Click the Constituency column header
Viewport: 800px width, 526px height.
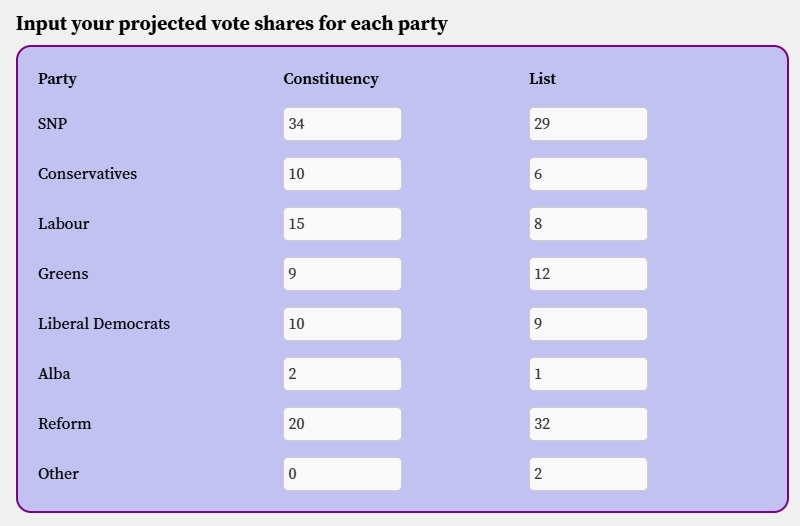(x=331, y=79)
